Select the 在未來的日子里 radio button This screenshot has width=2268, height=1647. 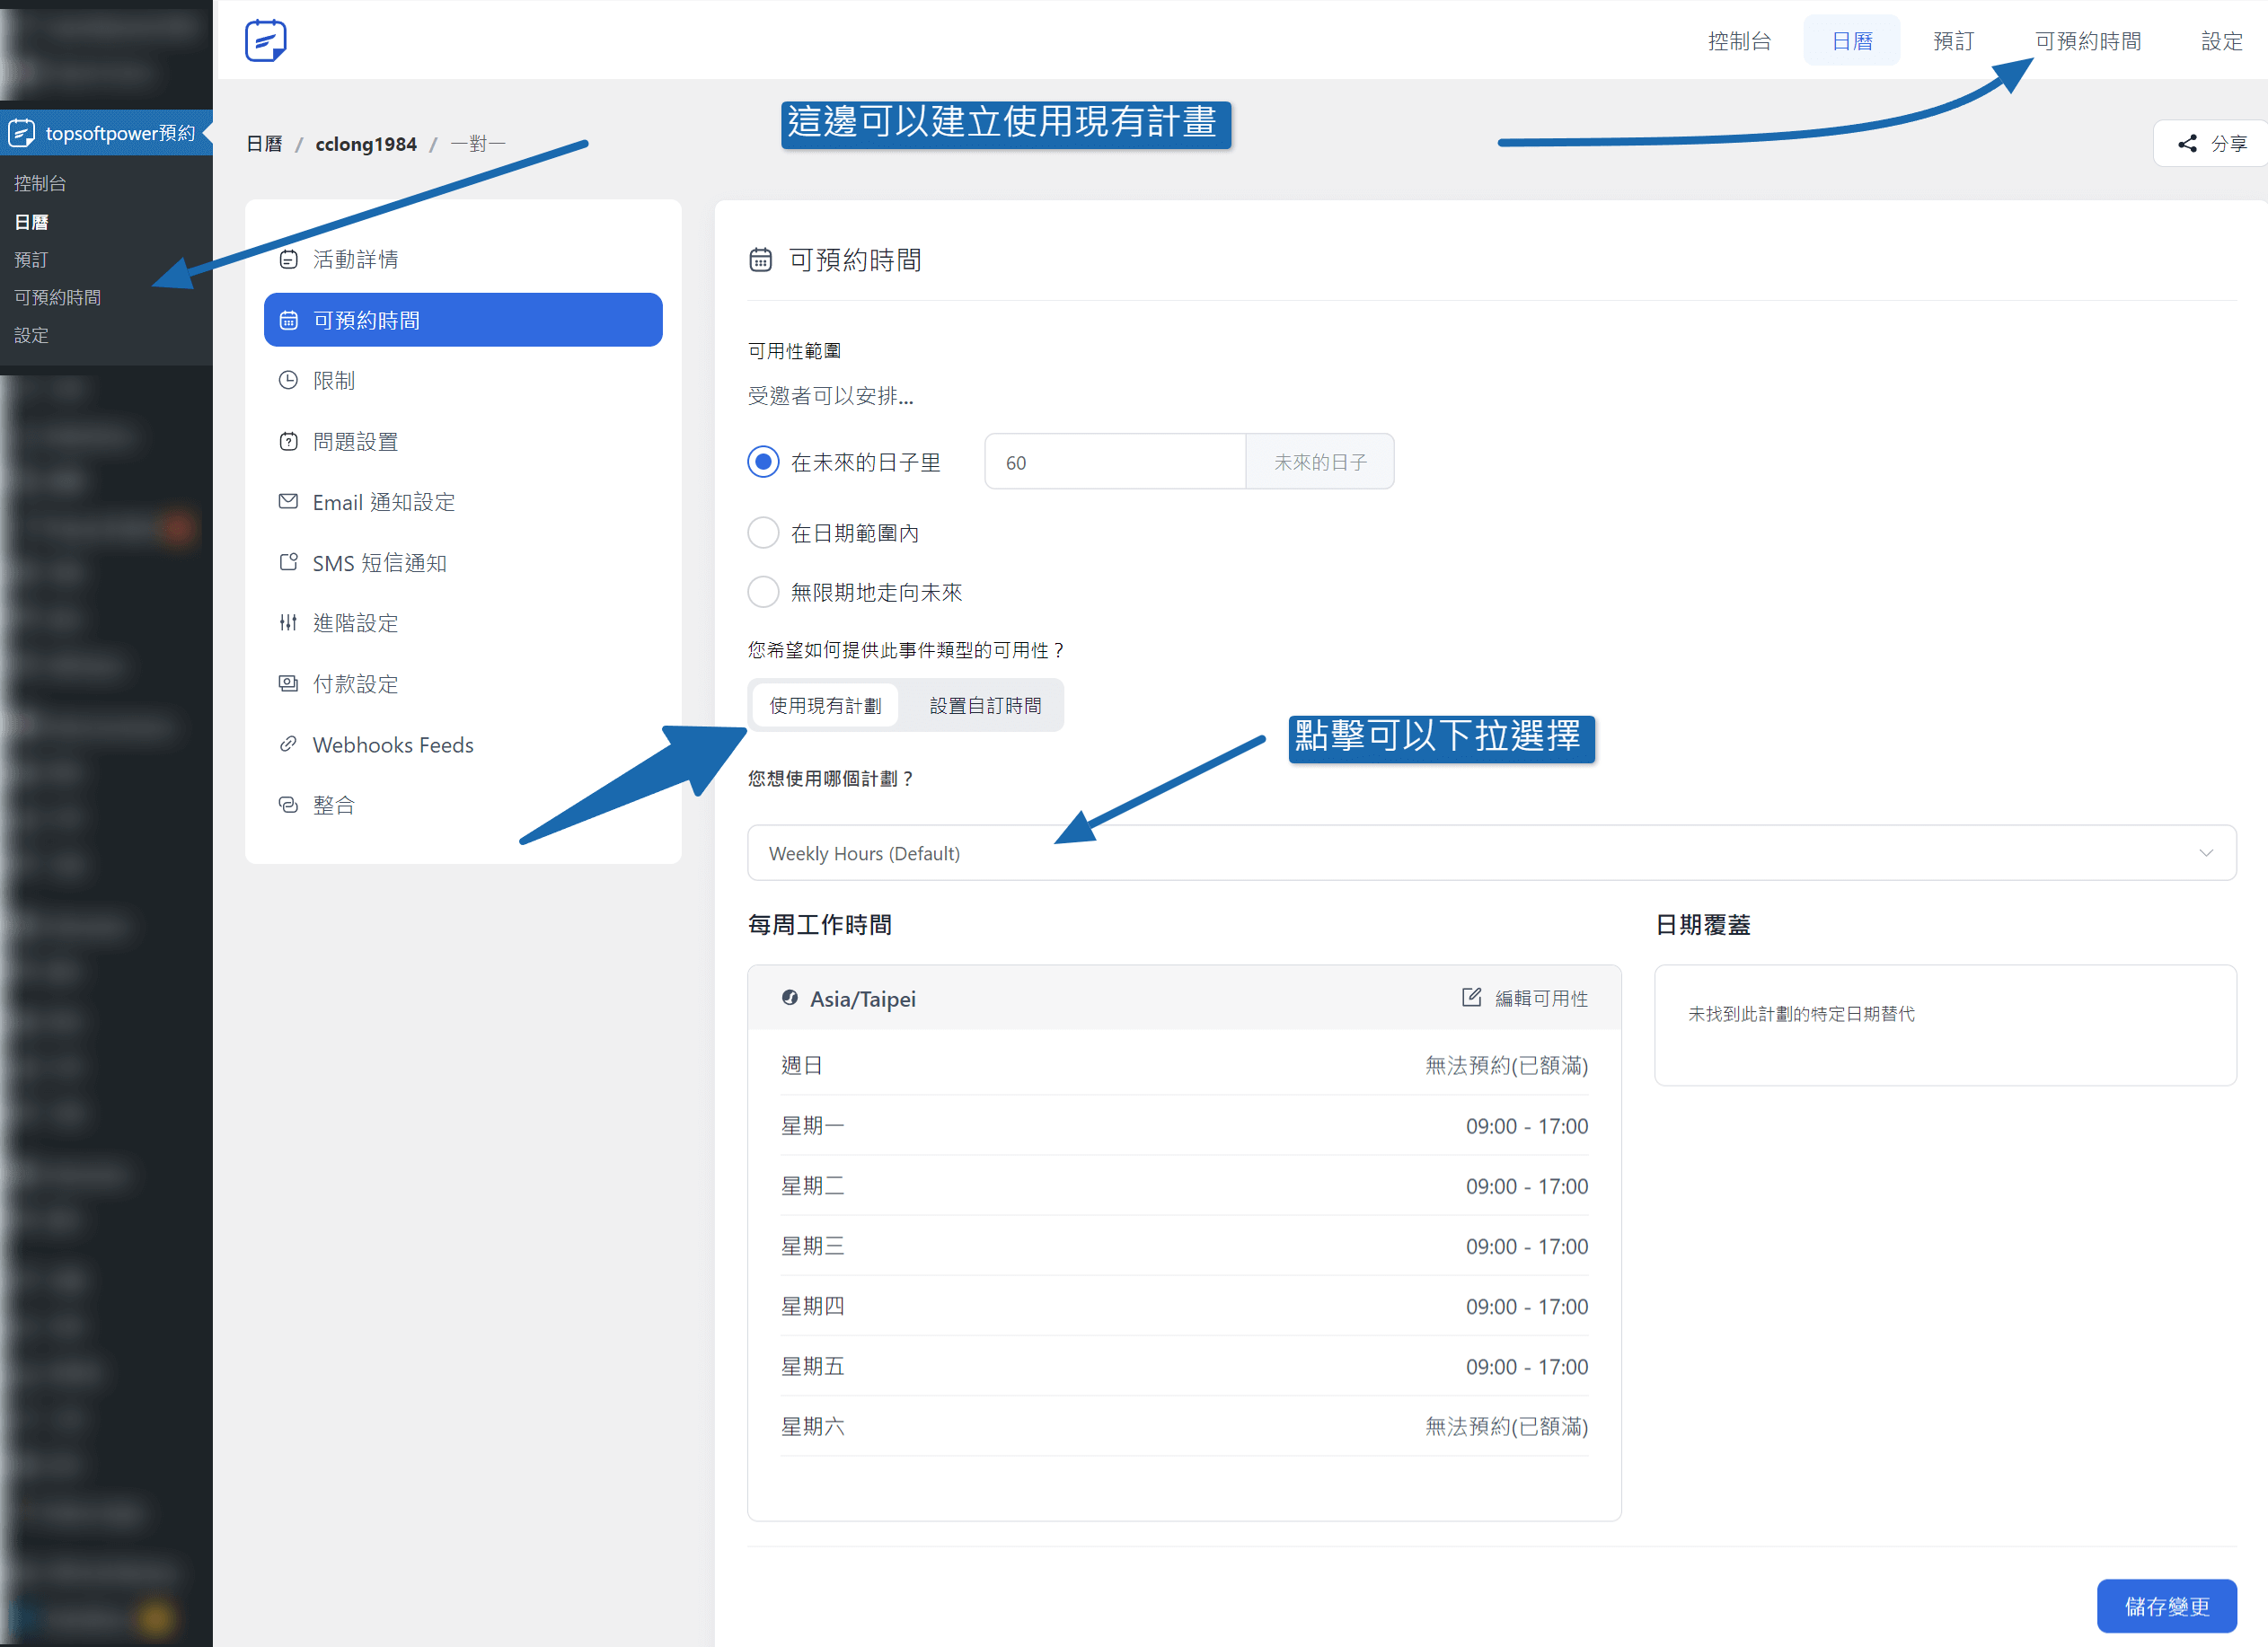(763, 462)
